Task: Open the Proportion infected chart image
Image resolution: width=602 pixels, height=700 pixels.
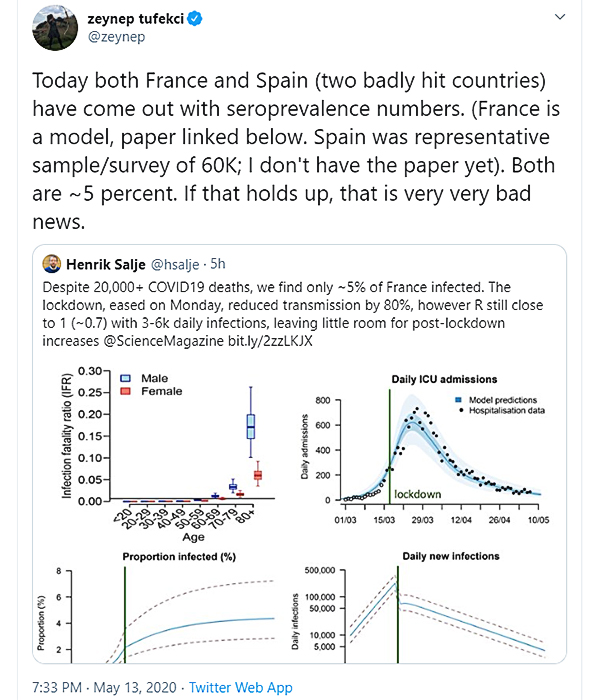Action: 156,606
